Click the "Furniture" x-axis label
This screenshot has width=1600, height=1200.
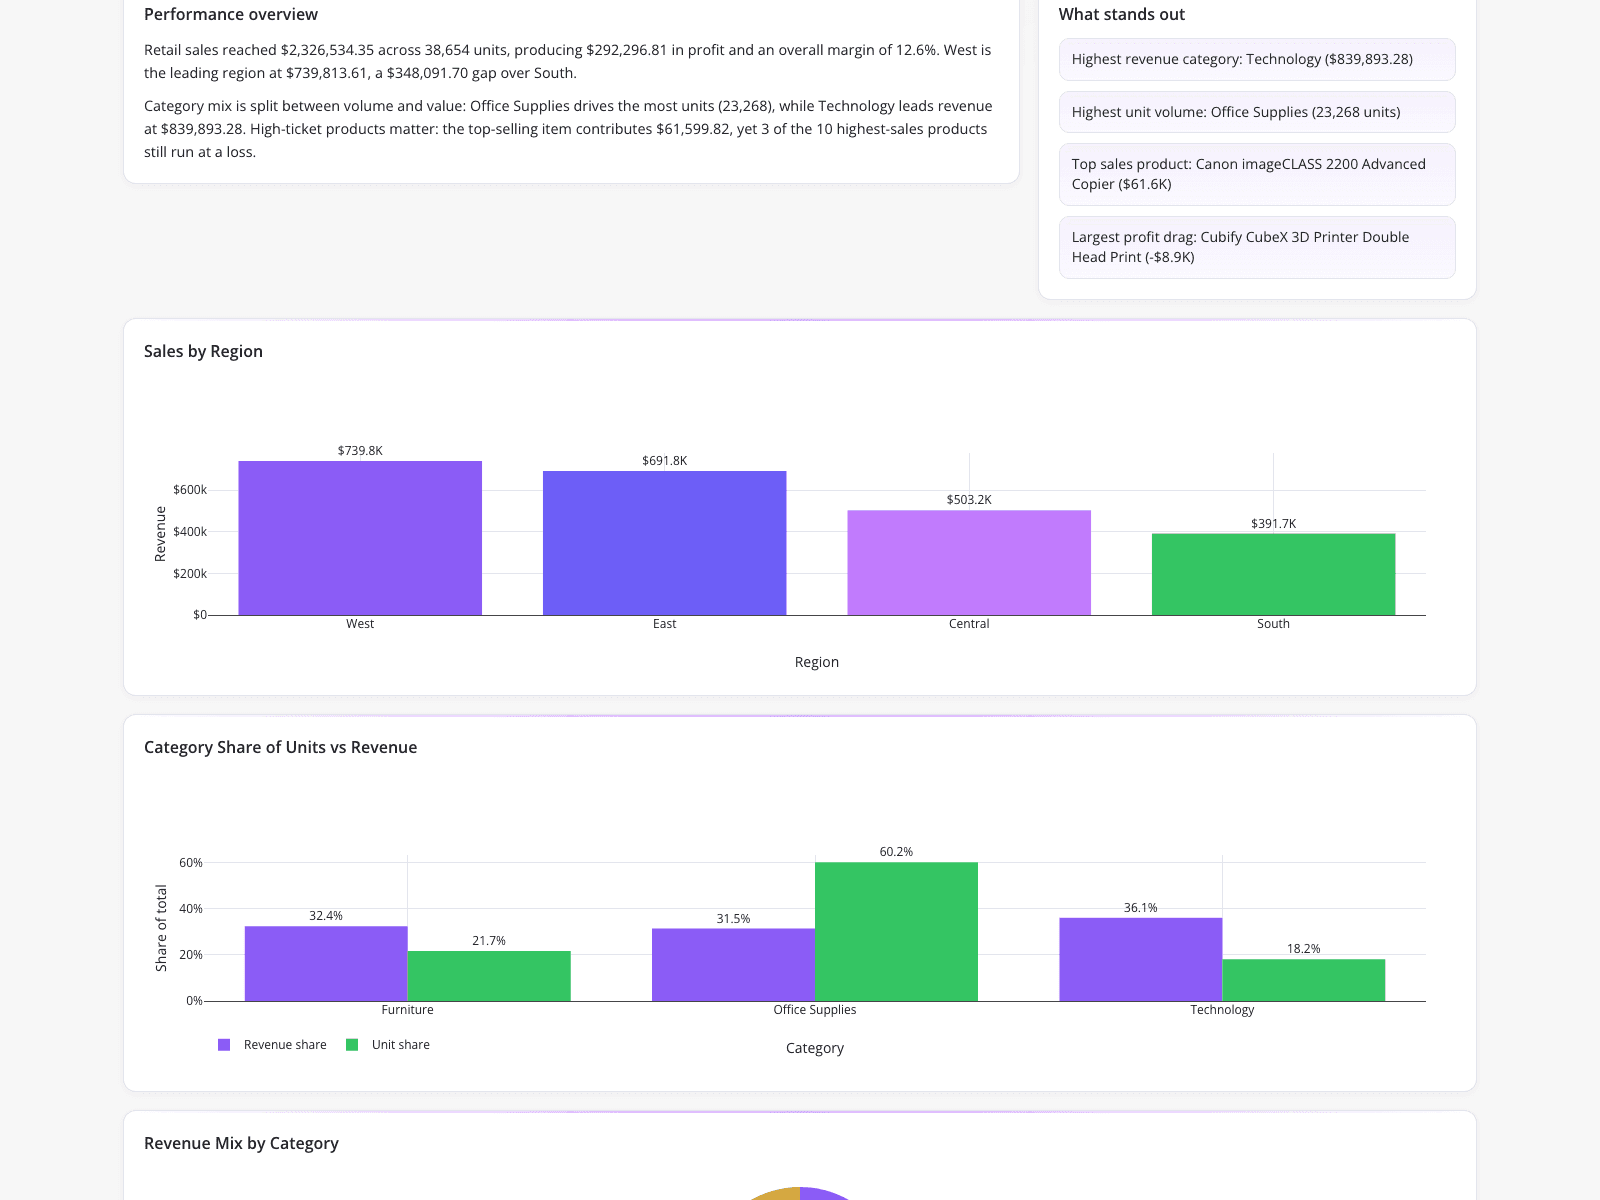click(408, 1010)
